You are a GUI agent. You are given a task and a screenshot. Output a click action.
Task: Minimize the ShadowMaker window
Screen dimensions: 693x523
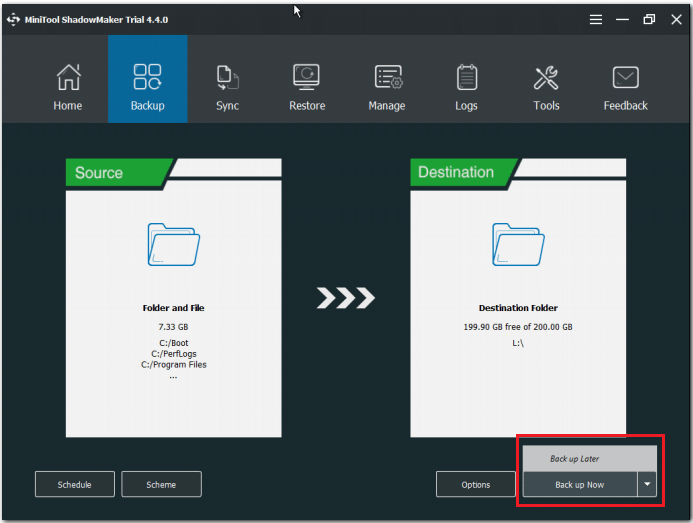point(622,19)
